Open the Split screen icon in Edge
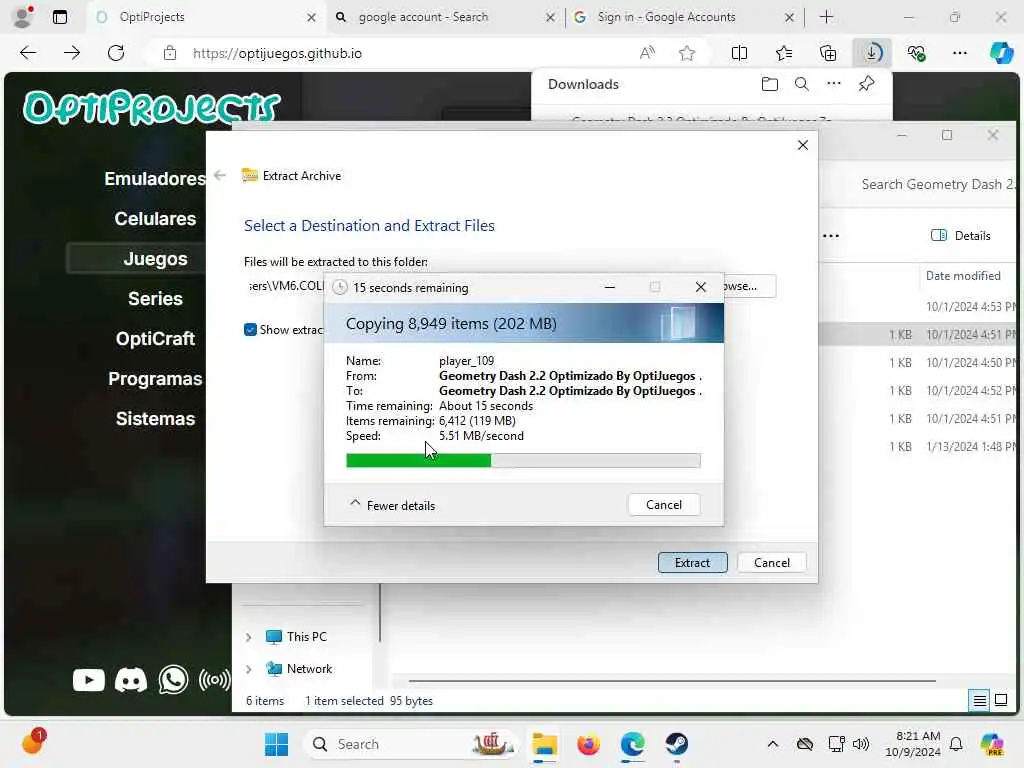1024x768 pixels. tap(739, 53)
